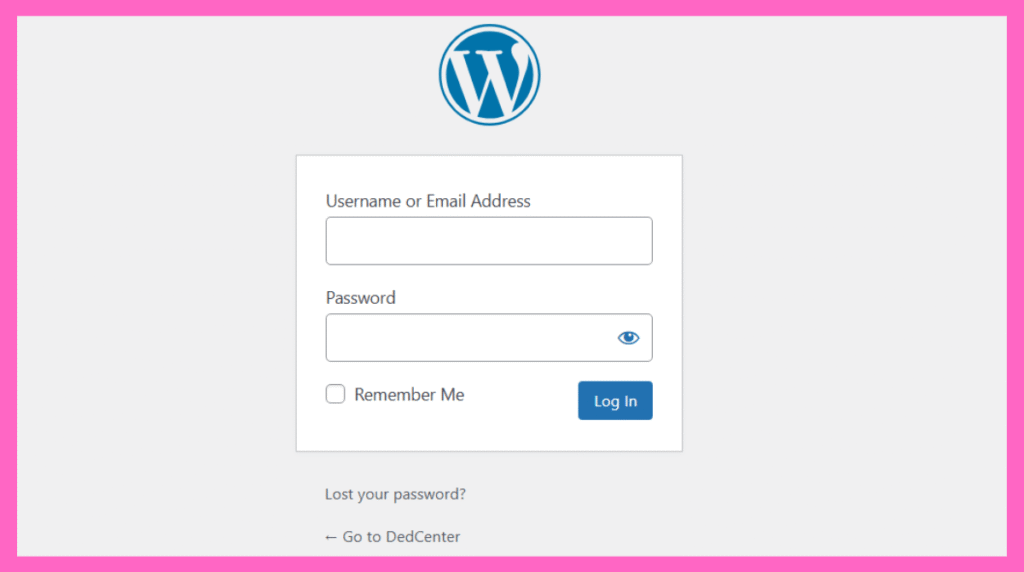Click the blue ring of the WordPress logo

point(489,27)
